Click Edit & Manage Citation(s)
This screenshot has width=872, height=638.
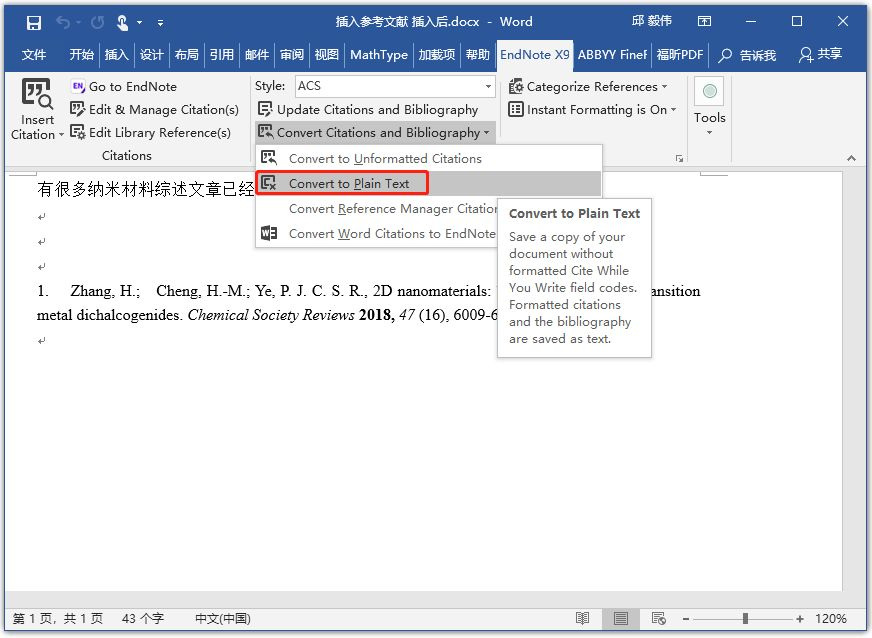154,110
